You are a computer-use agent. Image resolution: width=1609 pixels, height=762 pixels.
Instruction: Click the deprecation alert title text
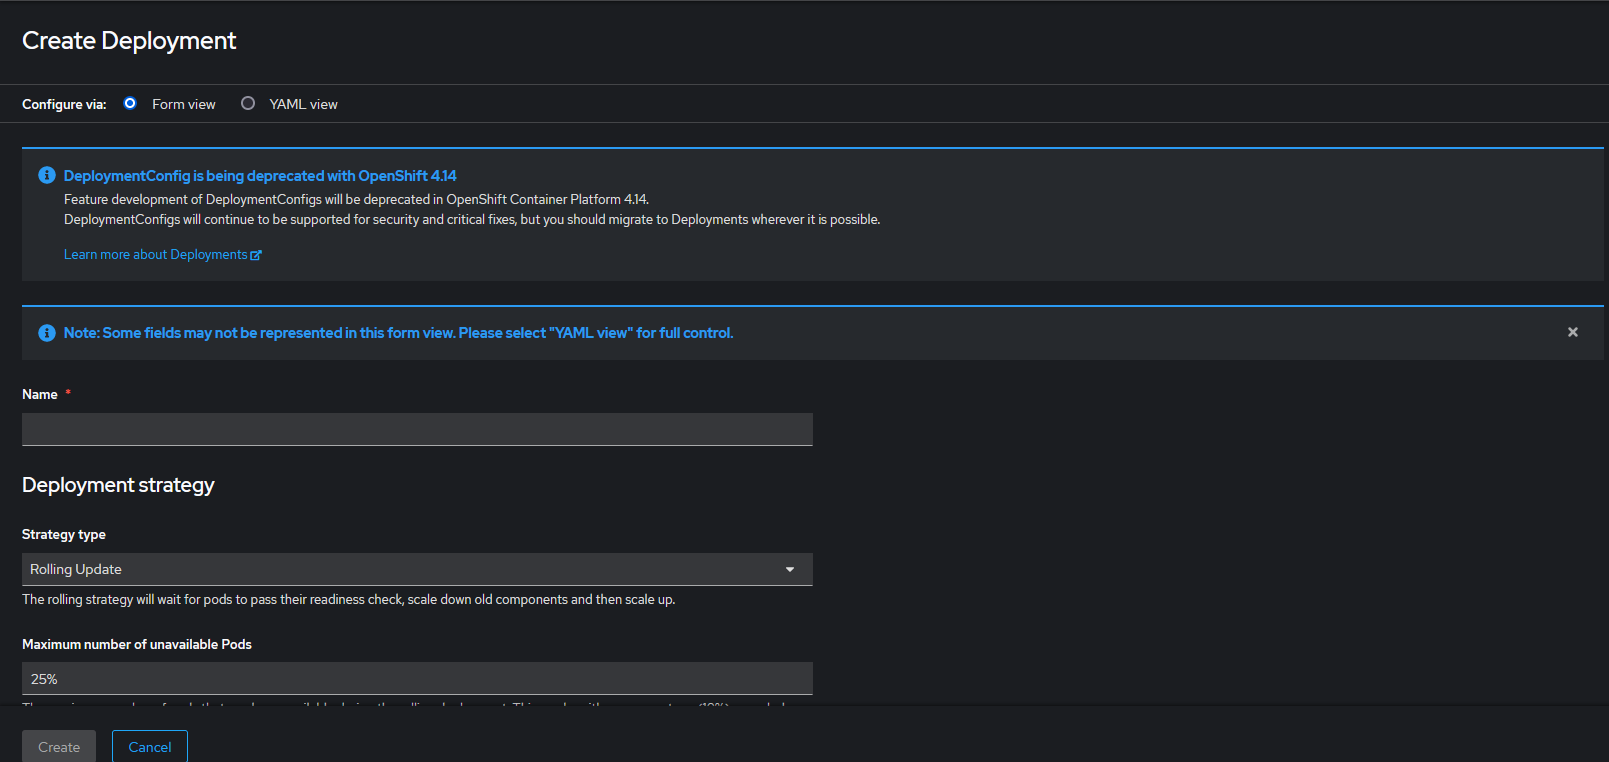coord(260,176)
